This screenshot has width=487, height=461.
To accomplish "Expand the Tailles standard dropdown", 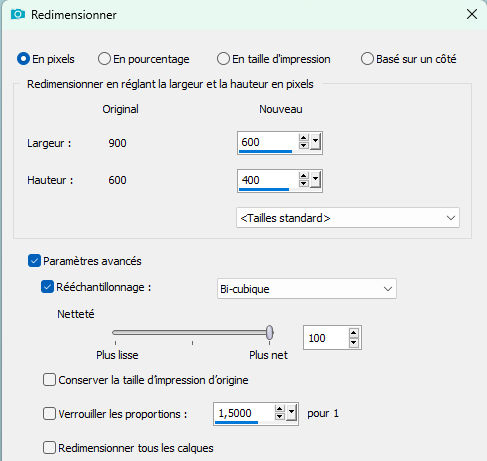I will click(348, 218).
